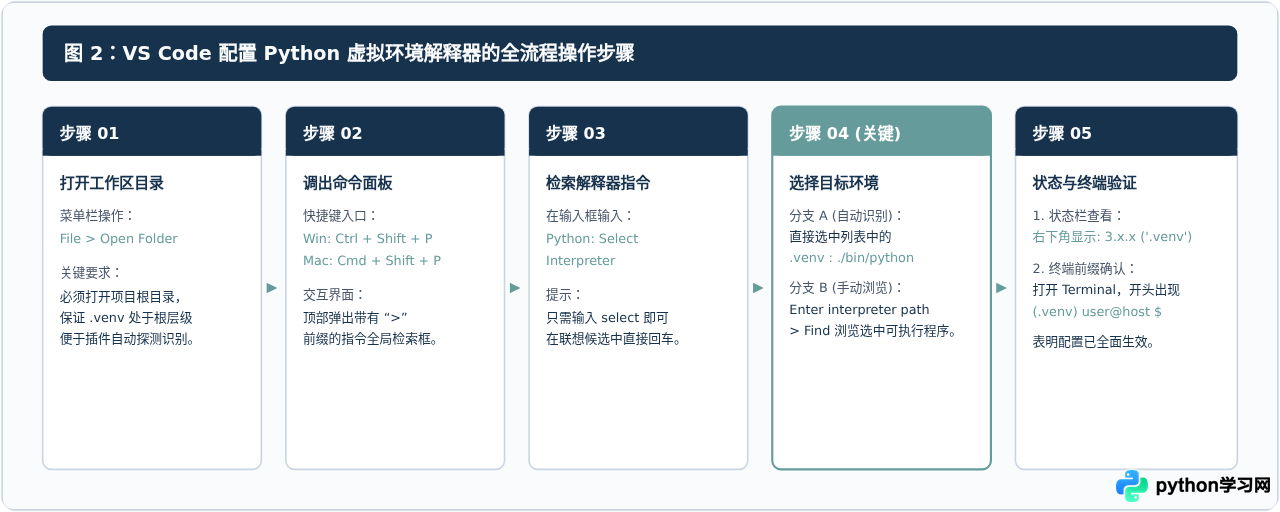
Task: Click the label 交互界面：
Action: pos(333,295)
